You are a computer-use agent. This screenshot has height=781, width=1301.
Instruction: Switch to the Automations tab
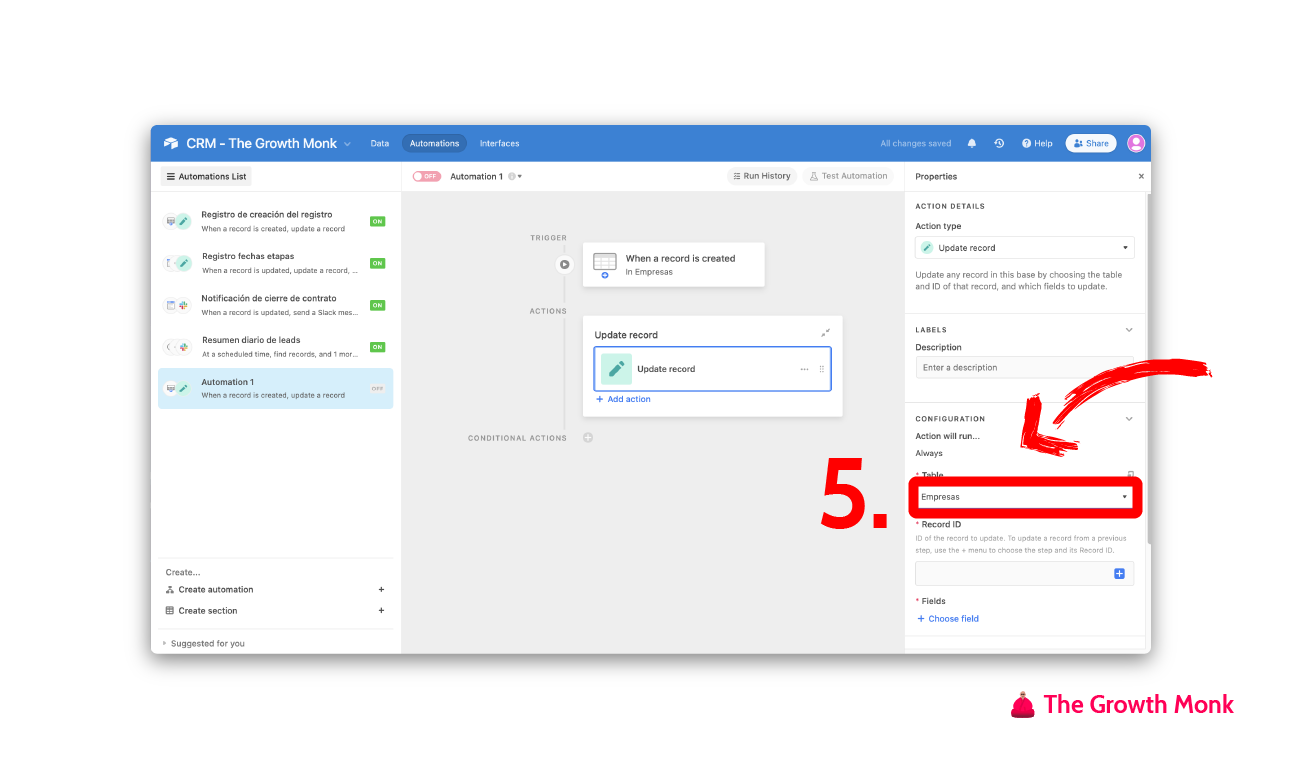434,143
